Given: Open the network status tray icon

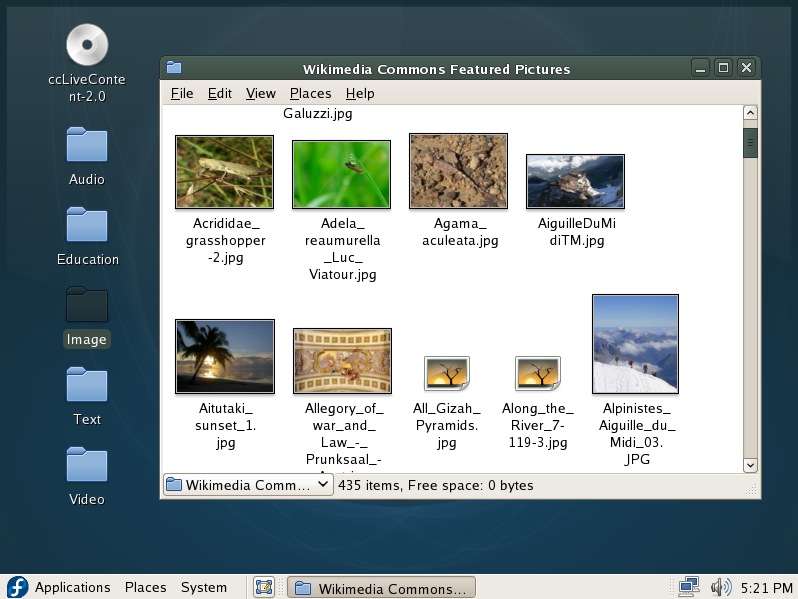Looking at the screenshot, I should (689, 587).
